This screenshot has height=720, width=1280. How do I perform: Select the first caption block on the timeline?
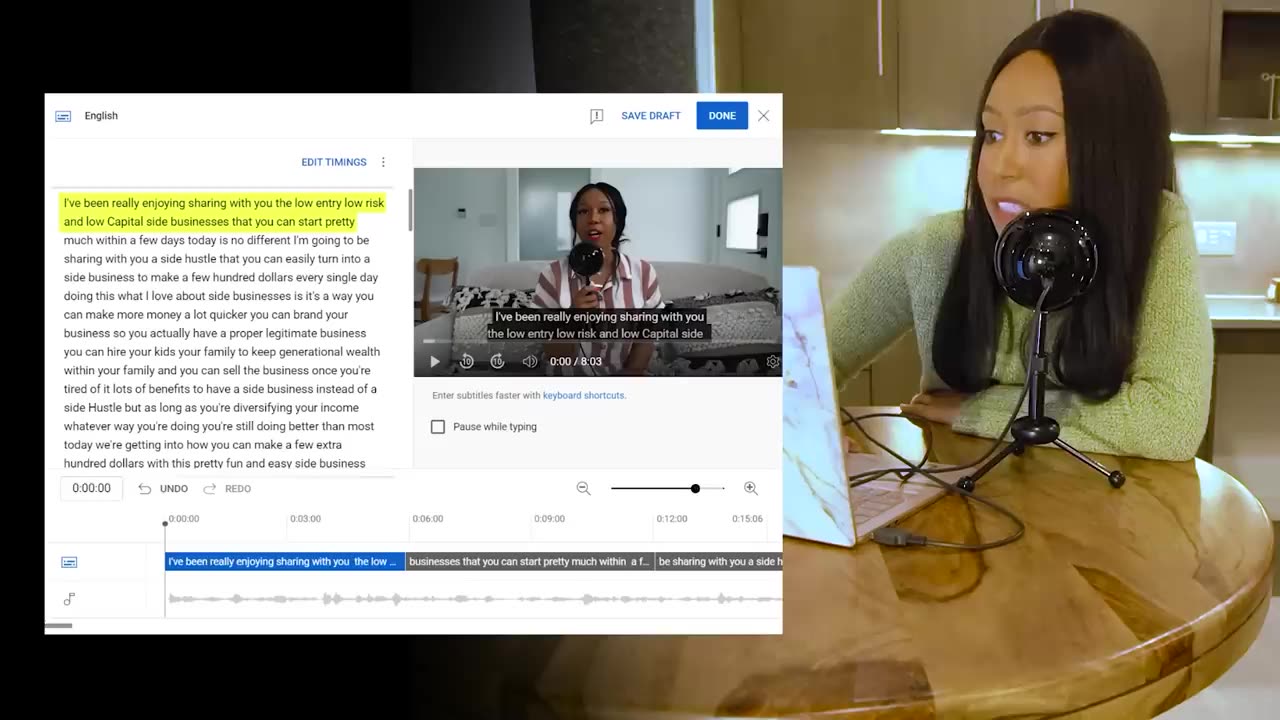[285, 562]
